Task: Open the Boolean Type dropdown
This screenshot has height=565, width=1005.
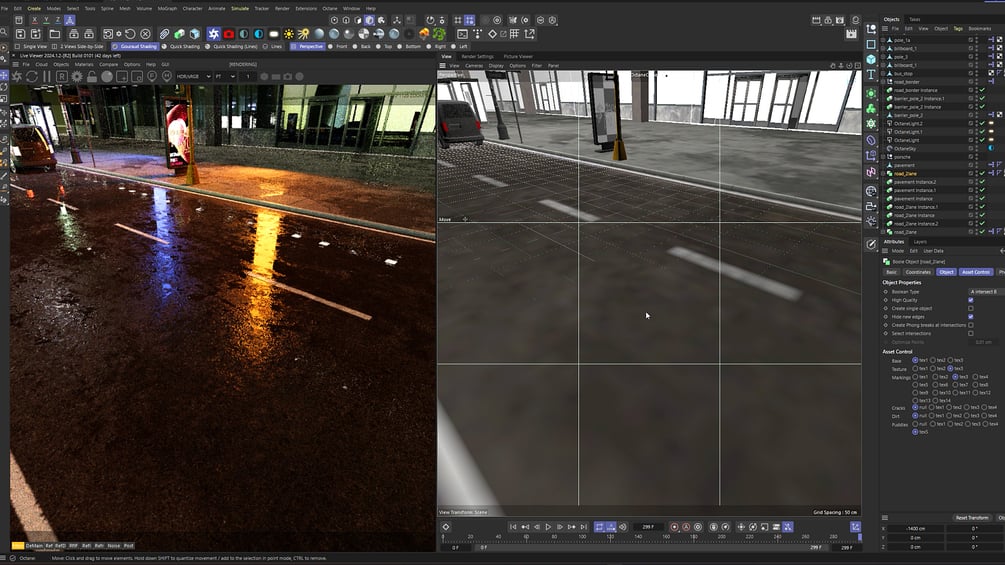Action: [985, 291]
